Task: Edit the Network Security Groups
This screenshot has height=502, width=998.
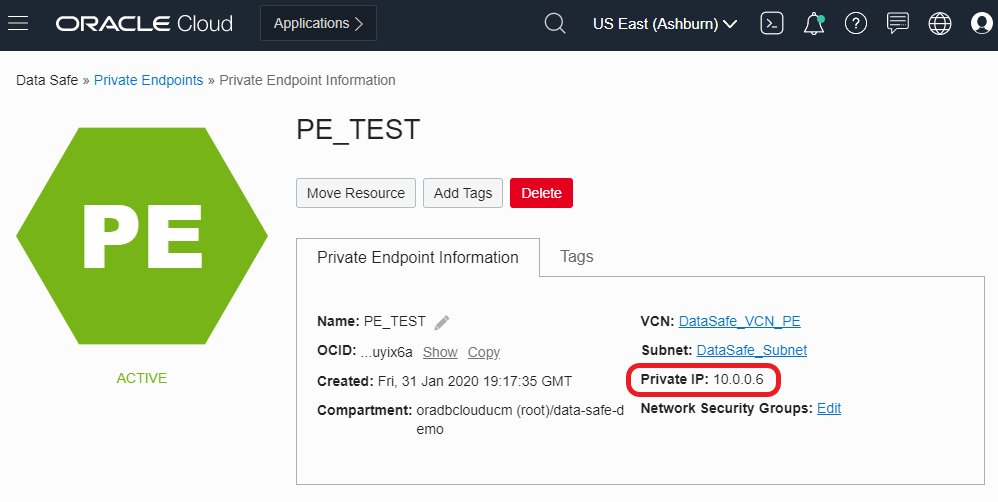Action: [x=829, y=408]
